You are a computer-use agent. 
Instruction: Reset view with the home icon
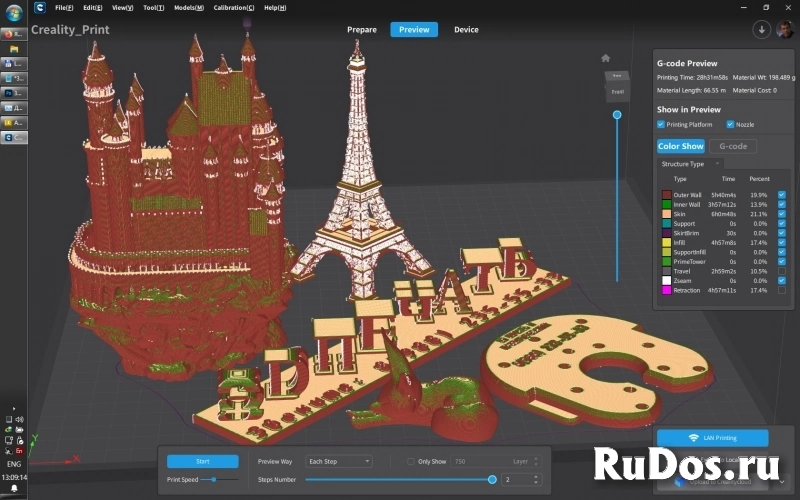(606, 58)
